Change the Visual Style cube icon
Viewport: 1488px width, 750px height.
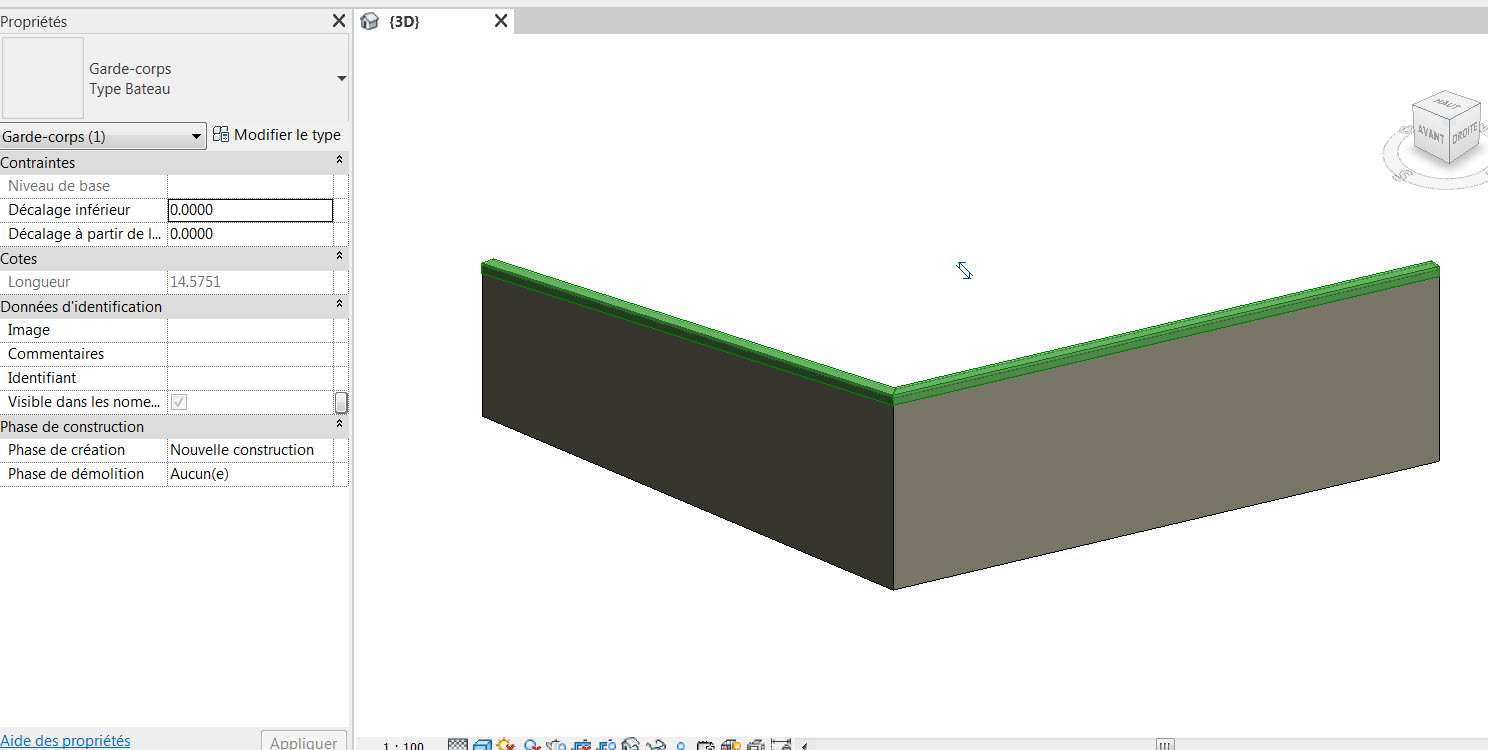pyautogui.click(x=482, y=745)
